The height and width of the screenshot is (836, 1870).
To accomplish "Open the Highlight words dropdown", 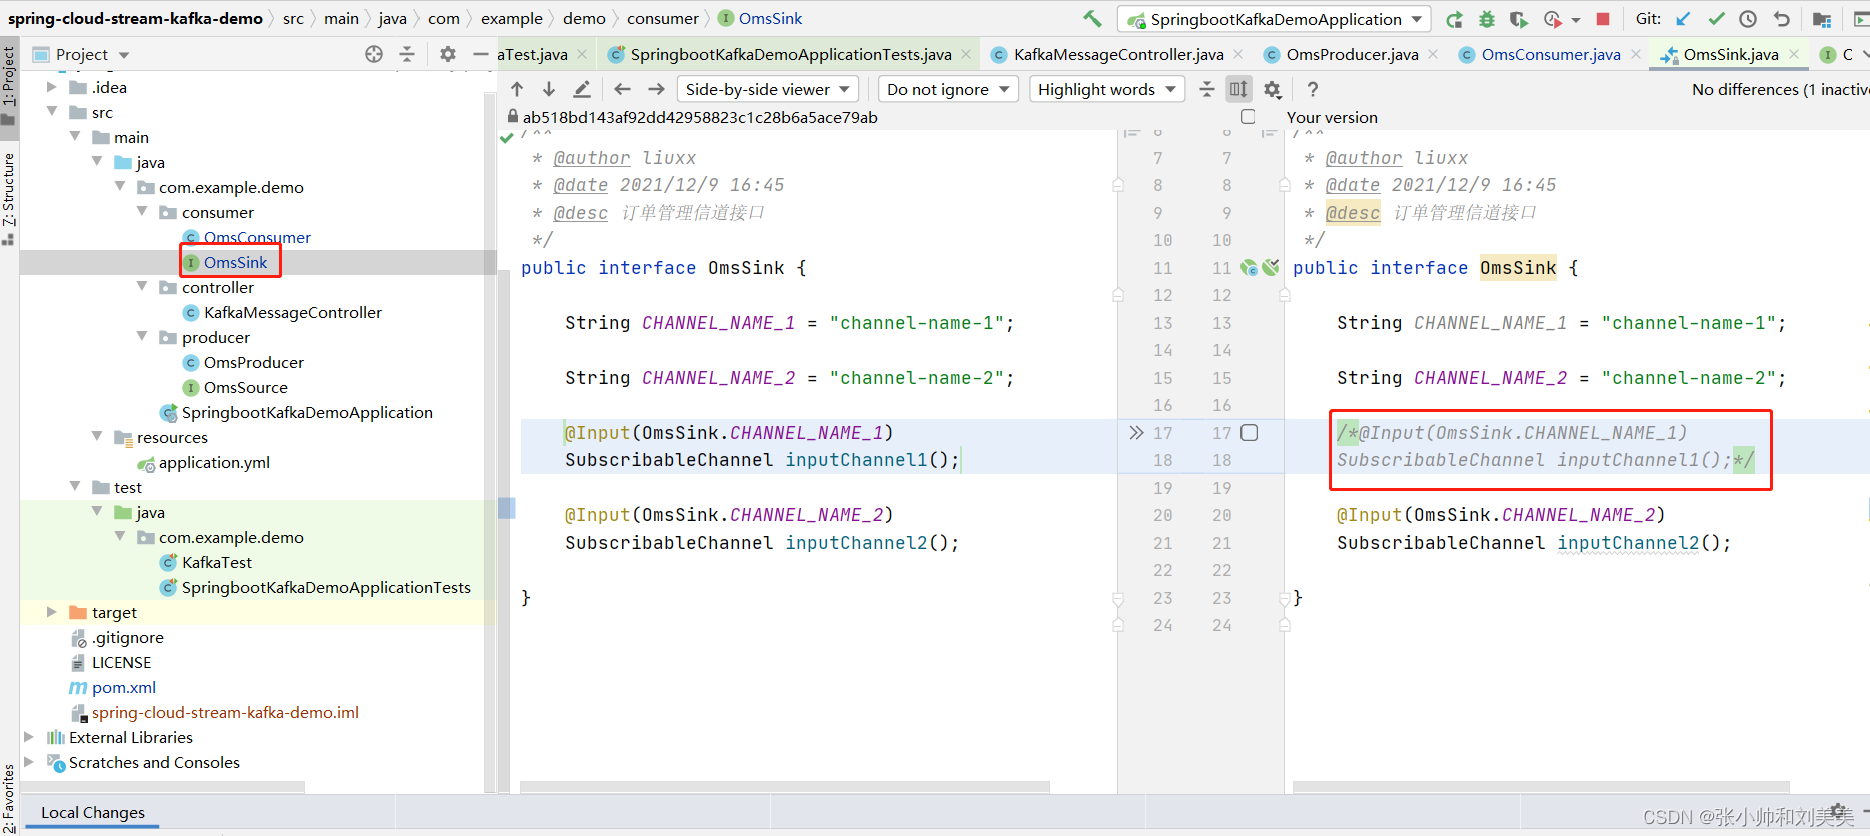I will [1107, 89].
